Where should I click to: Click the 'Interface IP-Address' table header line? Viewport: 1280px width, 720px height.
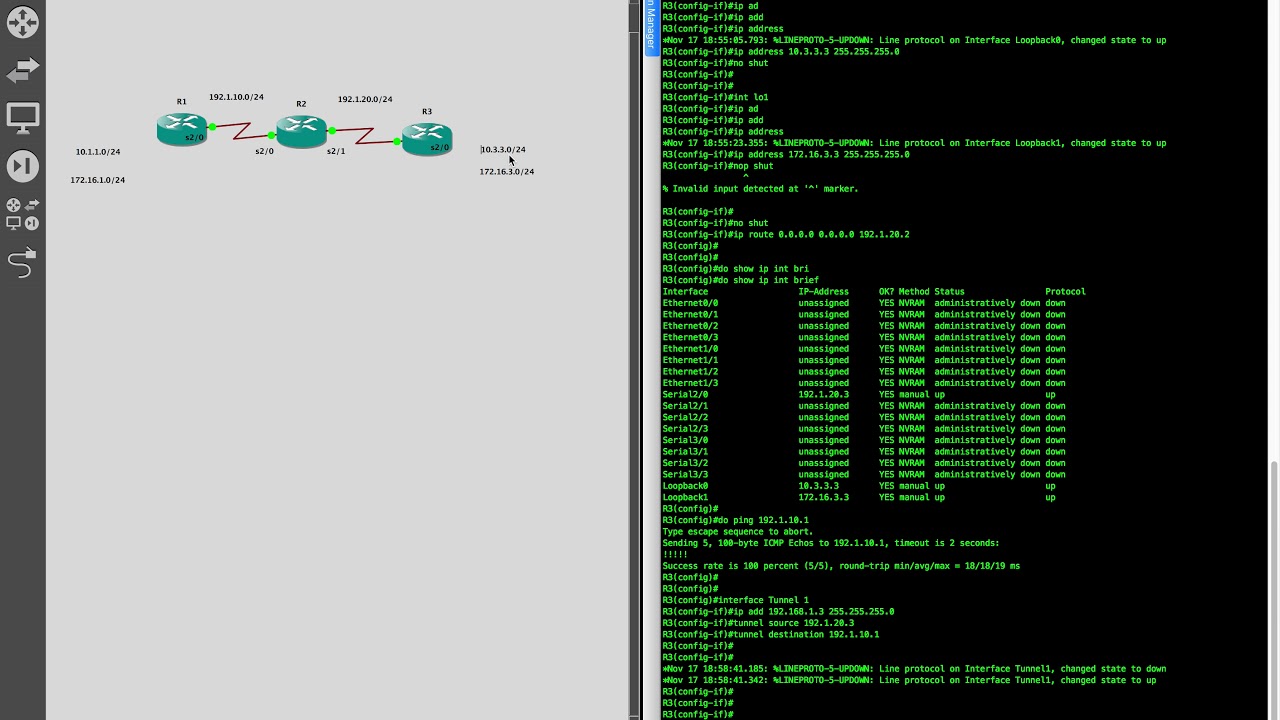click(874, 291)
